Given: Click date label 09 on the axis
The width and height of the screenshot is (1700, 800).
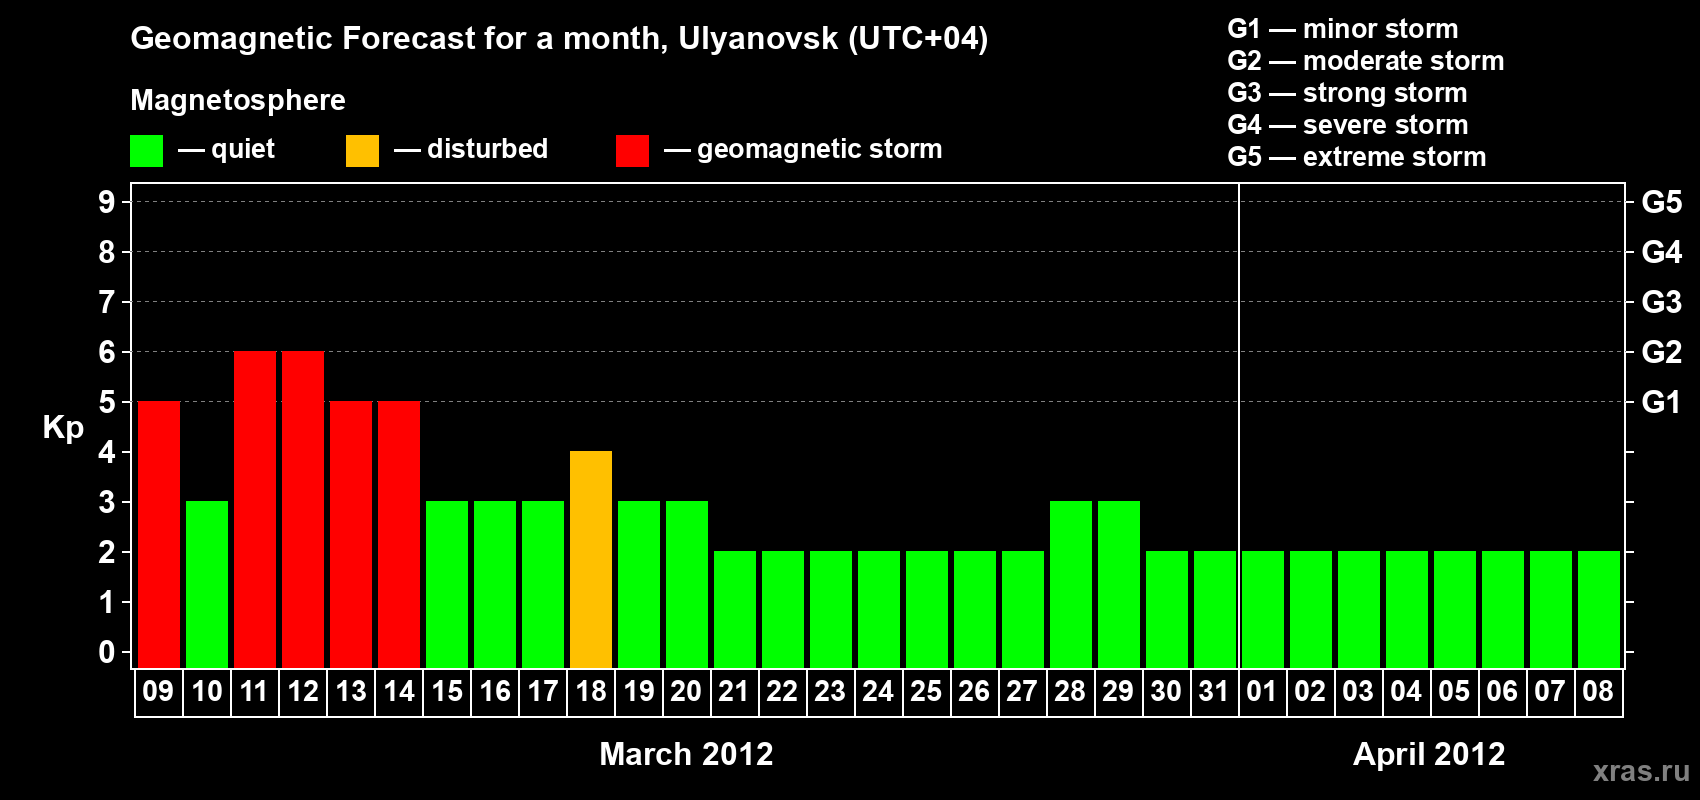Looking at the screenshot, I should (x=158, y=691).
